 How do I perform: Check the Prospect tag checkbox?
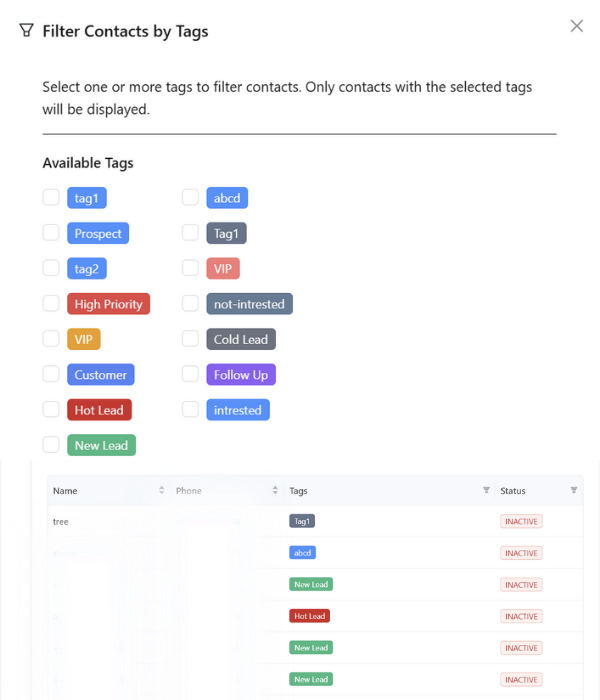pos(51,233)
